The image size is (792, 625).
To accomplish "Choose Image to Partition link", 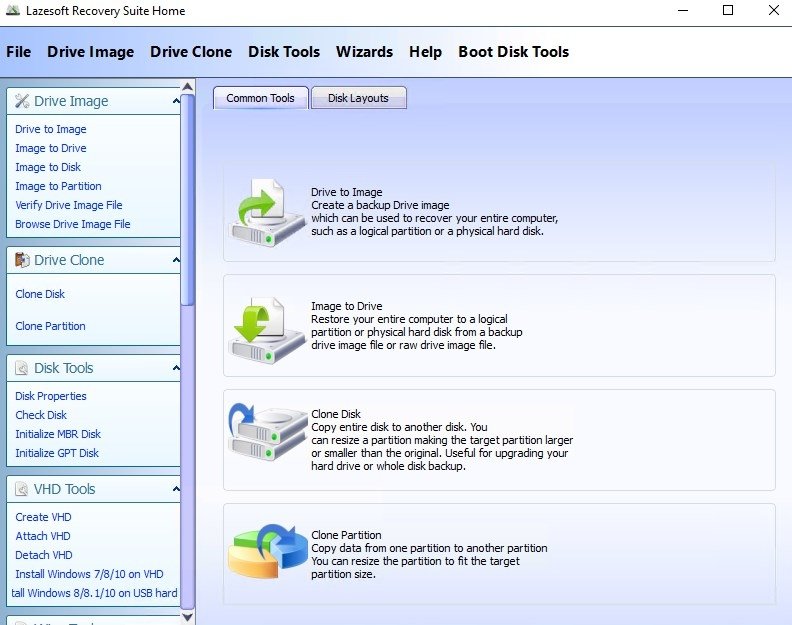I will (x=58, y=186).
